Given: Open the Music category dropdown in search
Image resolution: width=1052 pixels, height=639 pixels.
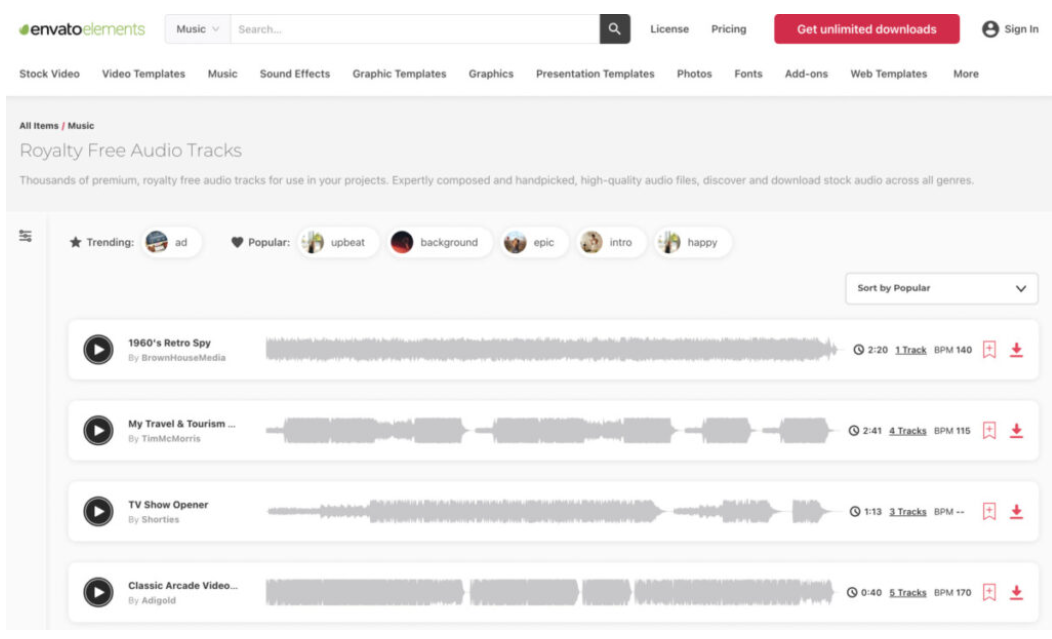Looking at the screenshot, I should pos(198,29).
